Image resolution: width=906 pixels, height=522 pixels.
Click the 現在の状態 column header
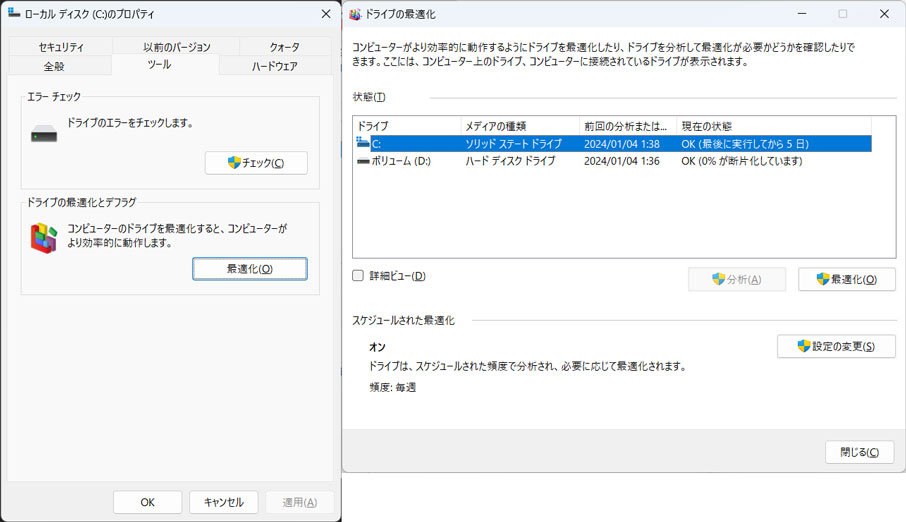pyautogui.click(x=774, y=126)
